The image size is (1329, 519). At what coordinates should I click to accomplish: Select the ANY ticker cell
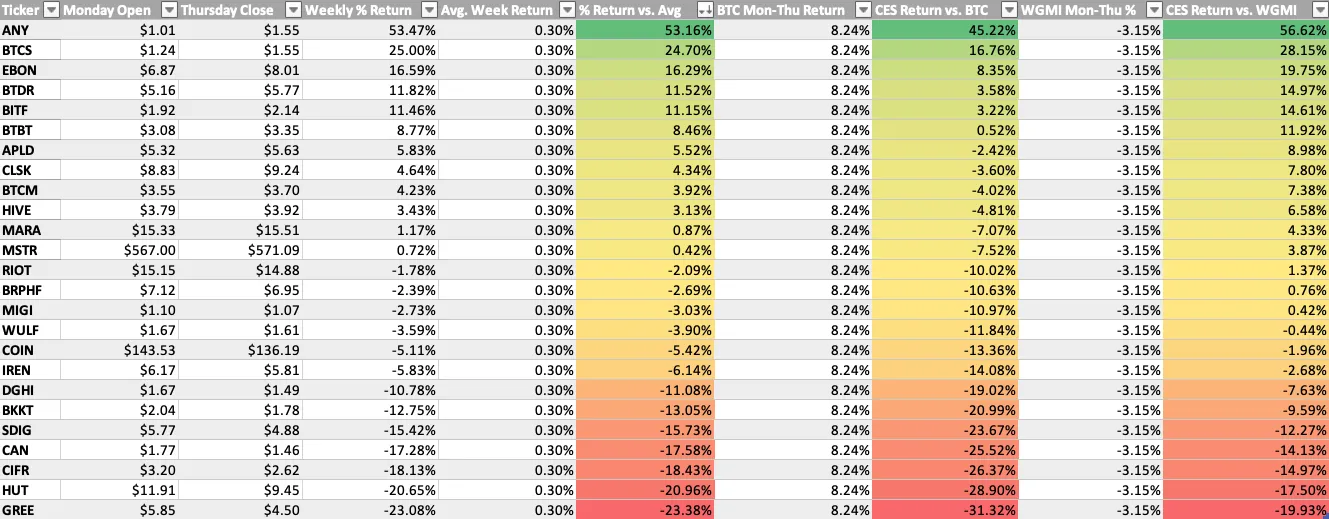[30, 30]
